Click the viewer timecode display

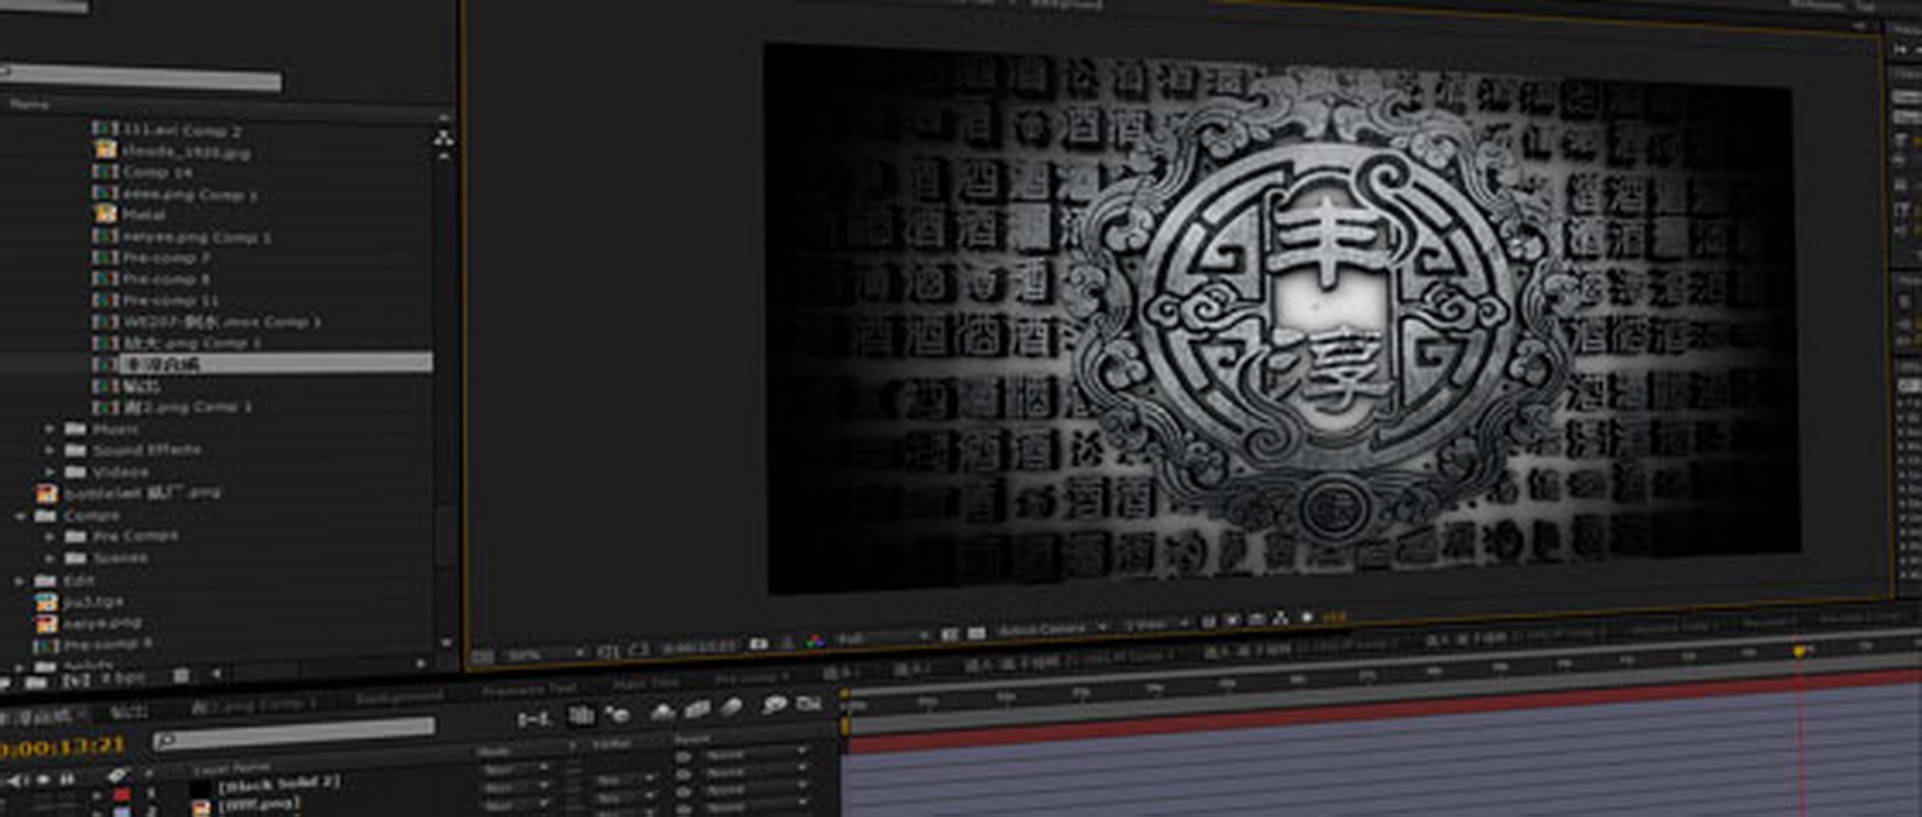pos(699,646)
